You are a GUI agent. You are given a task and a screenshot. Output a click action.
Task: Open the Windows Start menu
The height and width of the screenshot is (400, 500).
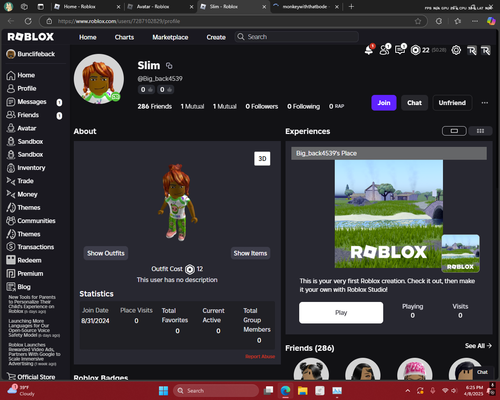click(163, 390)
